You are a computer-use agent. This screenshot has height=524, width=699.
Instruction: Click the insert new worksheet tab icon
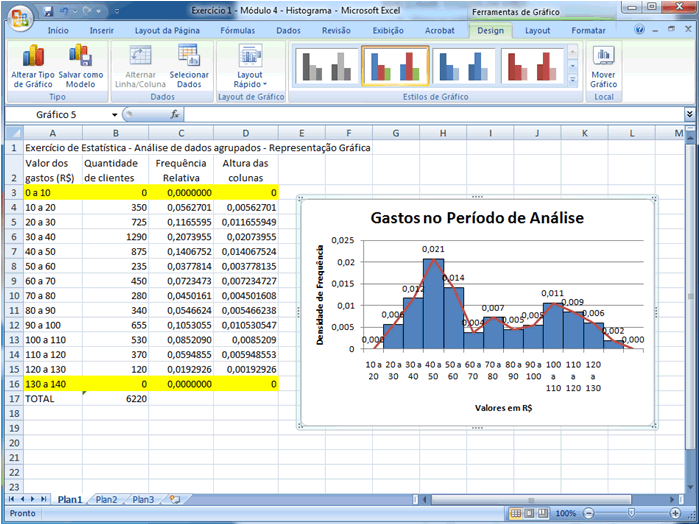click(x=174, y=498)
